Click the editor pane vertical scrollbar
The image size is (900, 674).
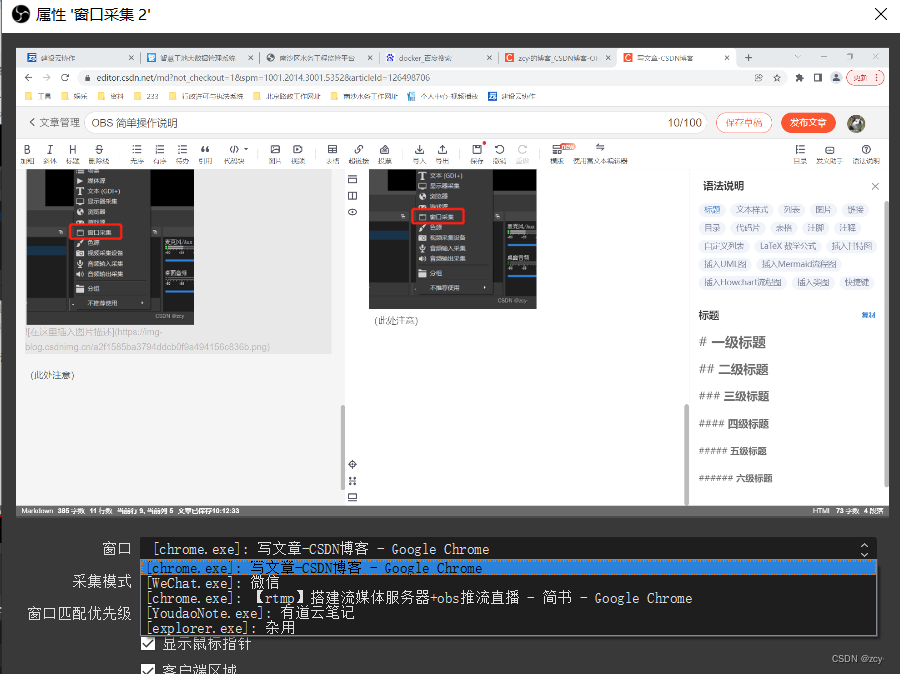click(343, 447)
